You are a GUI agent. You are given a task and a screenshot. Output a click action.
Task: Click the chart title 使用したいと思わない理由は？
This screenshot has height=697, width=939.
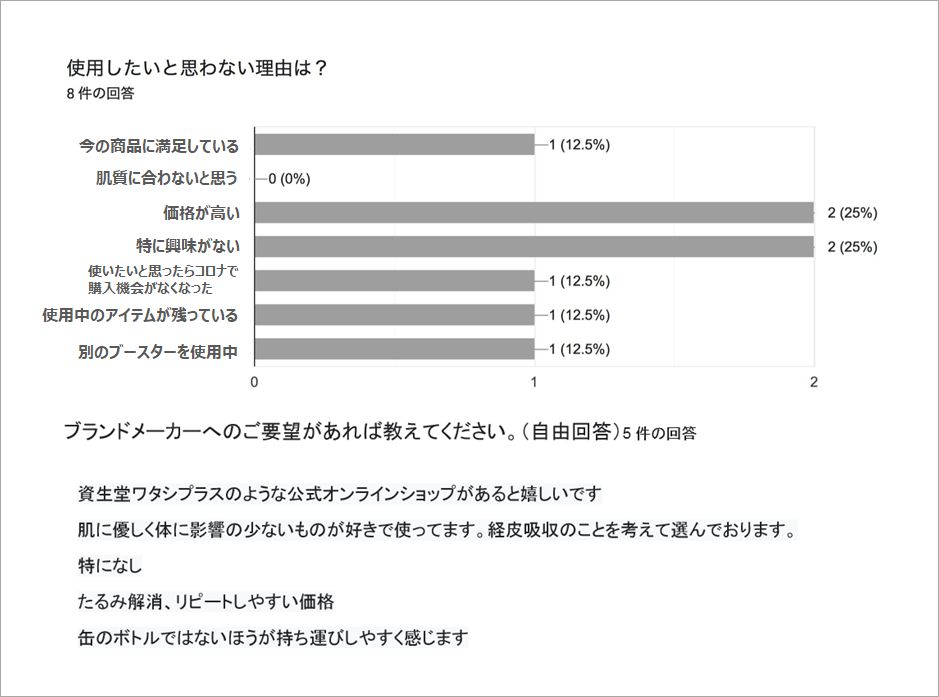[x=197, y=68]
